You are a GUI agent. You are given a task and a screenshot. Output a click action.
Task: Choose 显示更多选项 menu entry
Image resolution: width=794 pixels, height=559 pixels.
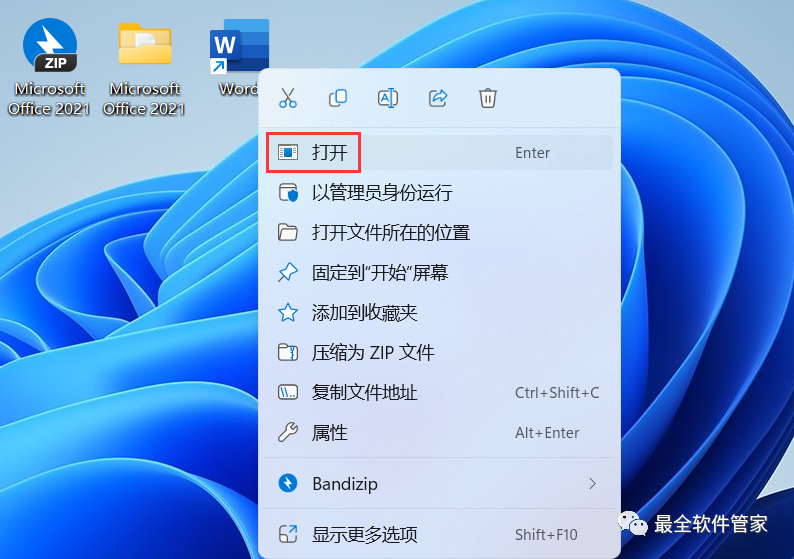click(x=439, y=534)
